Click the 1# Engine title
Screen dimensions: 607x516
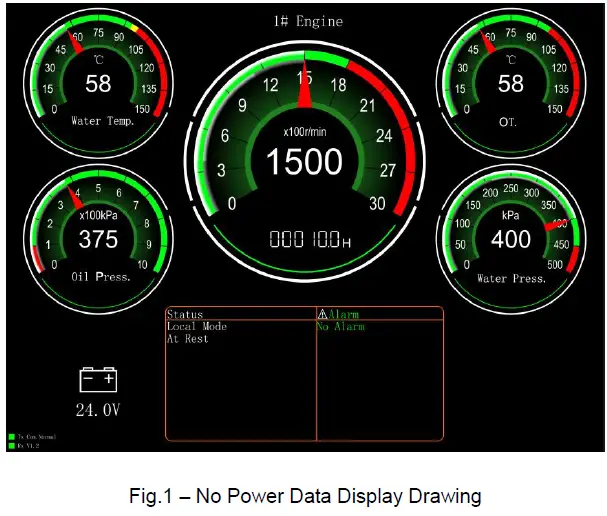pyautogui.click(x=309, y=21)
